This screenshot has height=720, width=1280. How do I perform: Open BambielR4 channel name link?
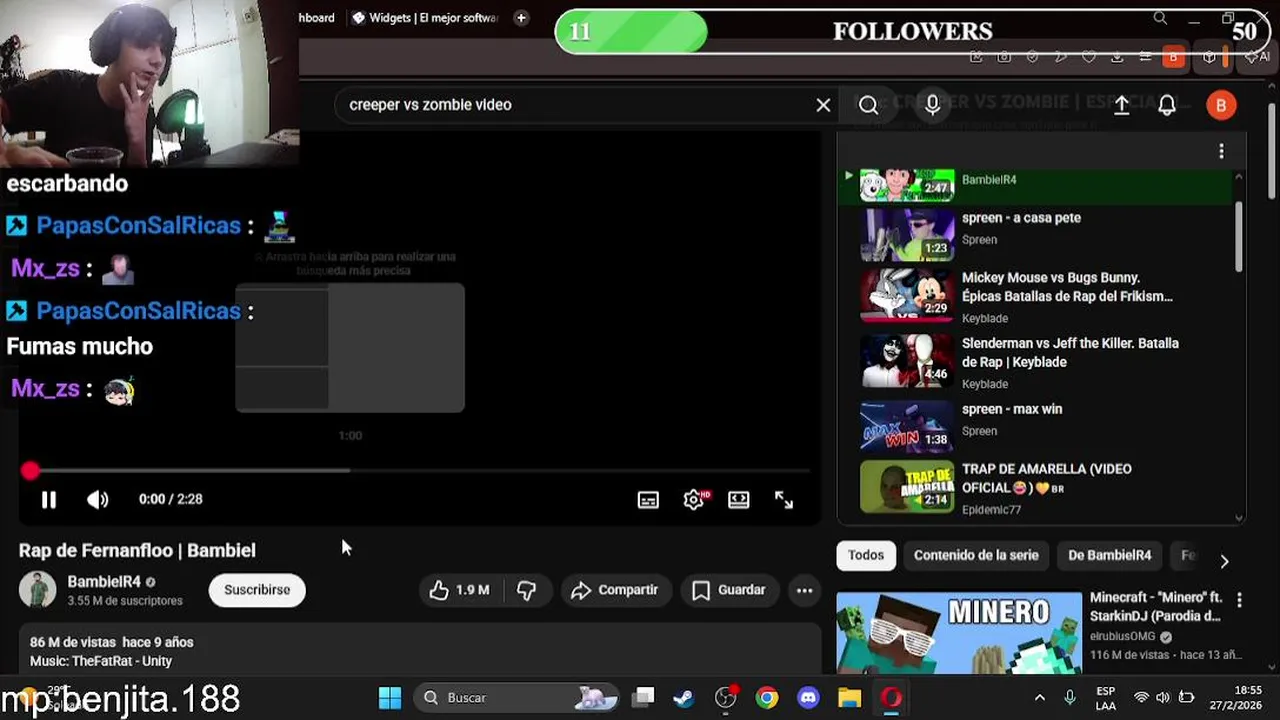(104, 582)
